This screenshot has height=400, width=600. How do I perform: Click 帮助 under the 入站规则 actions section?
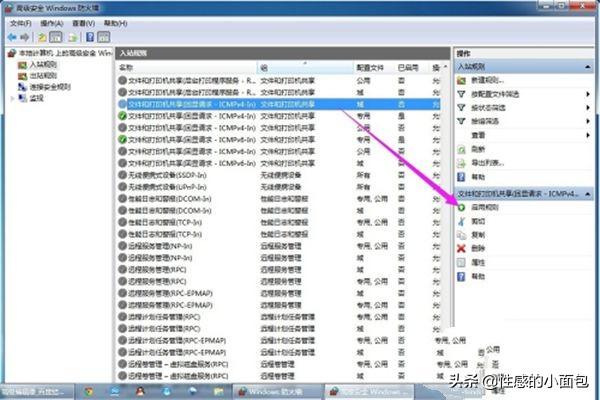[478, 177]
